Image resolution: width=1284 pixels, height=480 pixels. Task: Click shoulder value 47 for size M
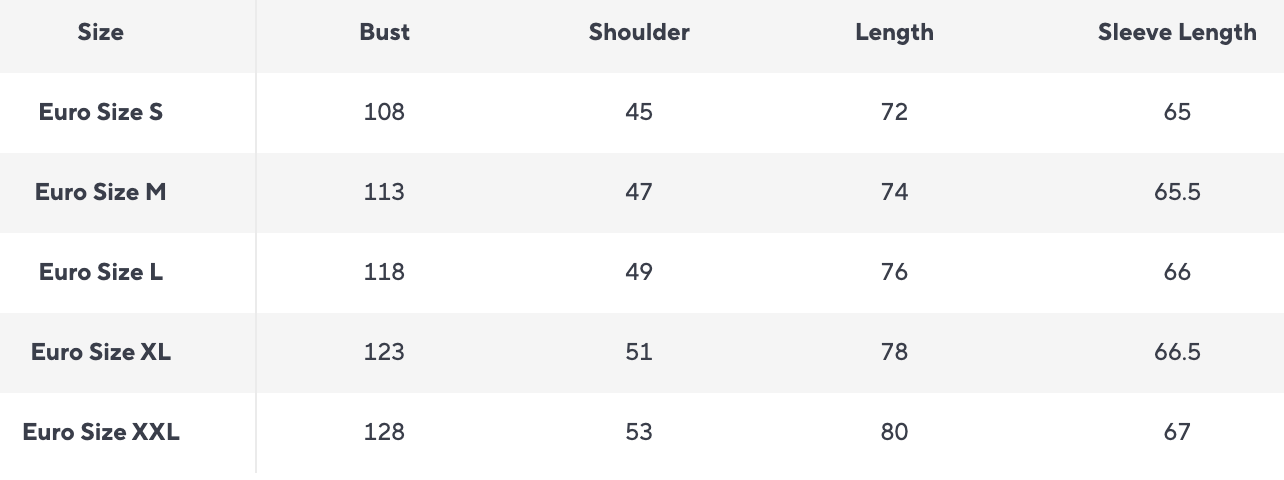[x=639, y=192]
